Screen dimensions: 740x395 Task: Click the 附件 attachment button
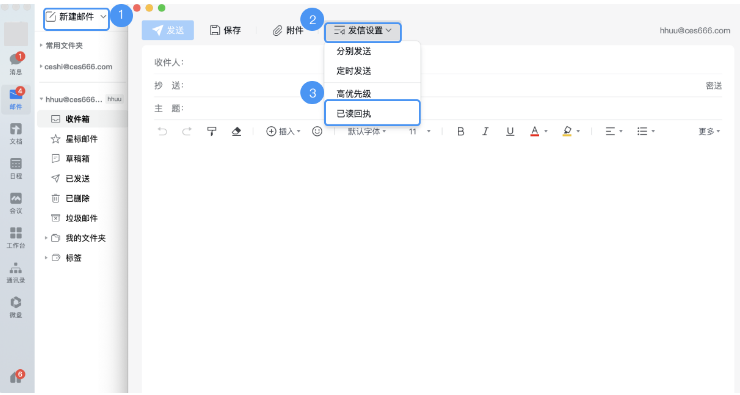(288, 30)
